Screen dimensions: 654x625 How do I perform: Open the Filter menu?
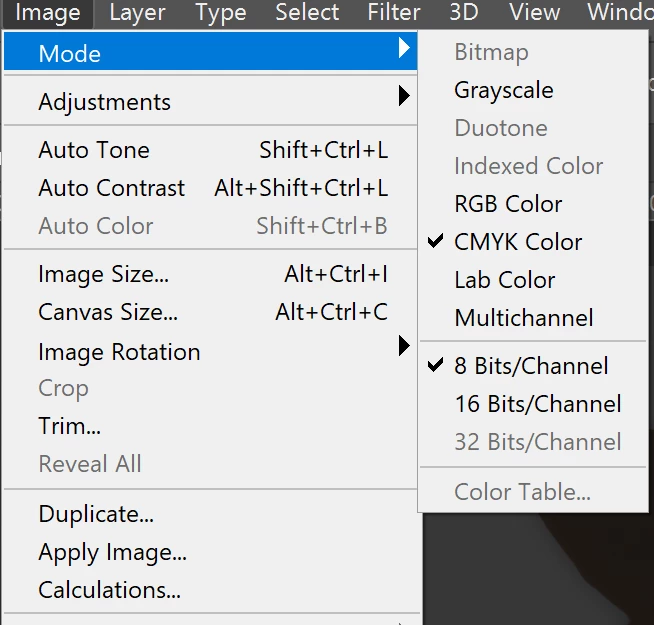tap(393, 13)
